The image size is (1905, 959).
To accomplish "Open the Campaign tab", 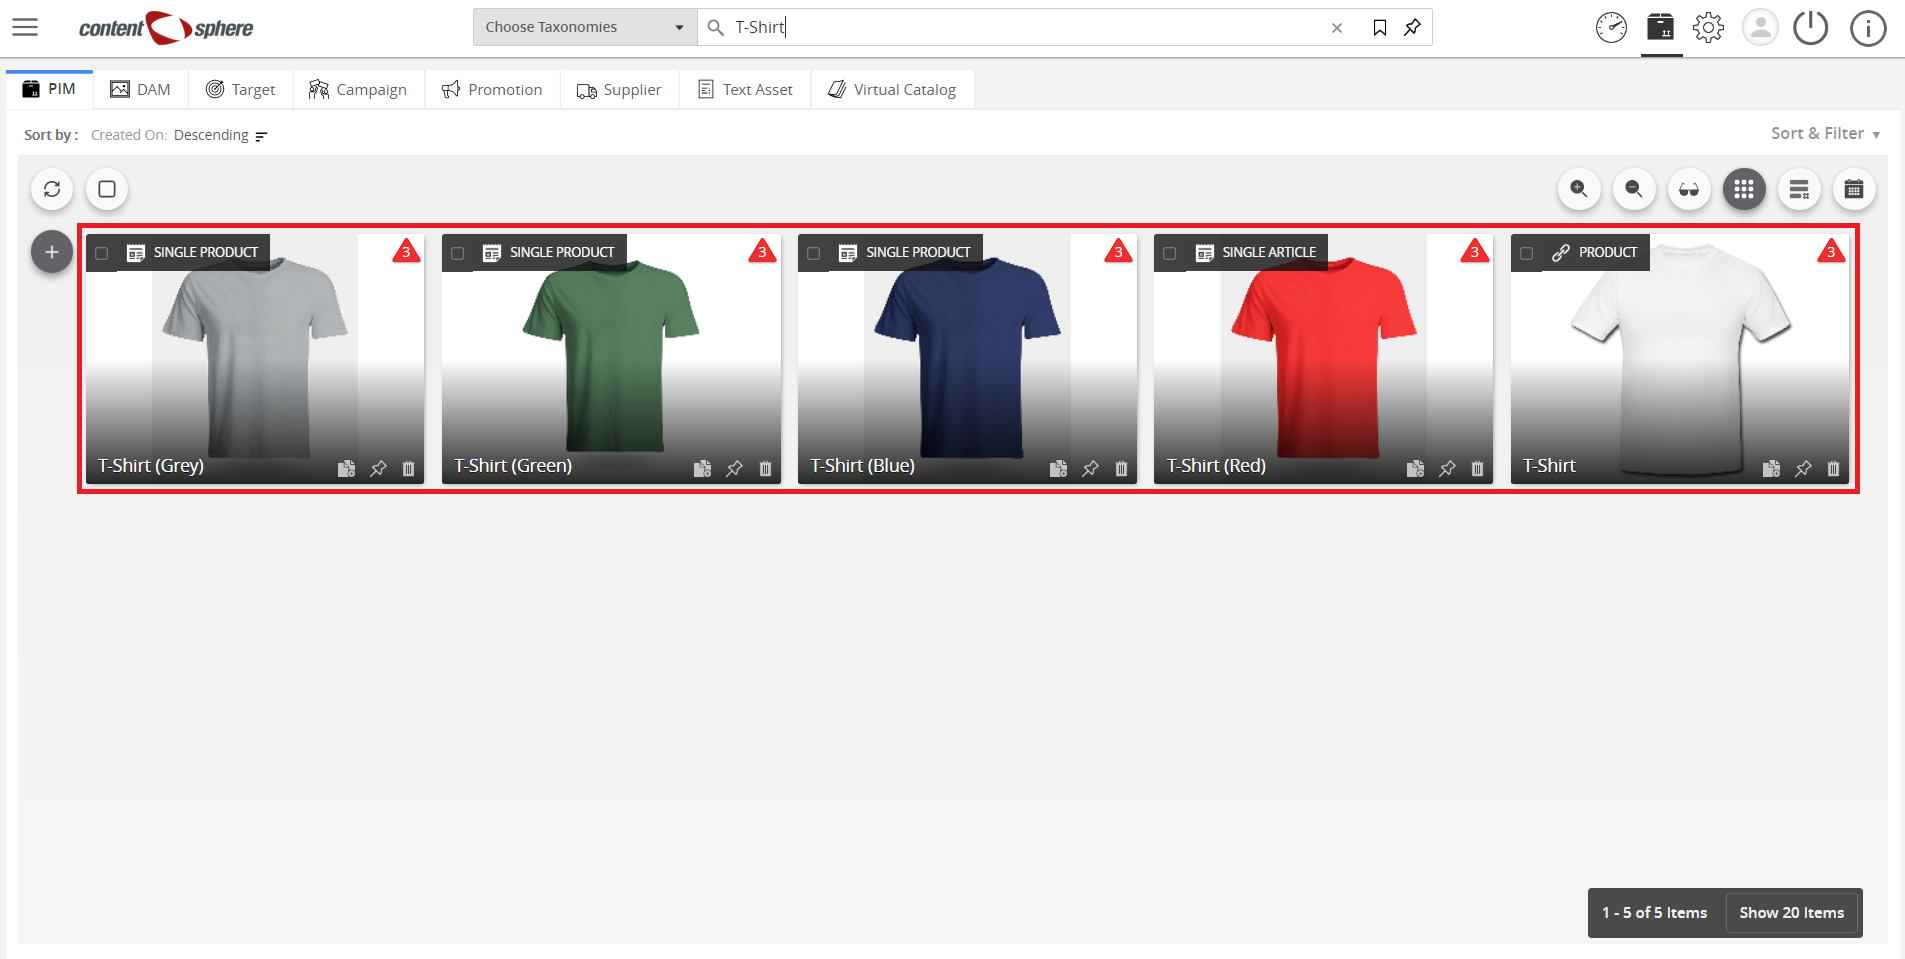I will [x=358, y=89].
